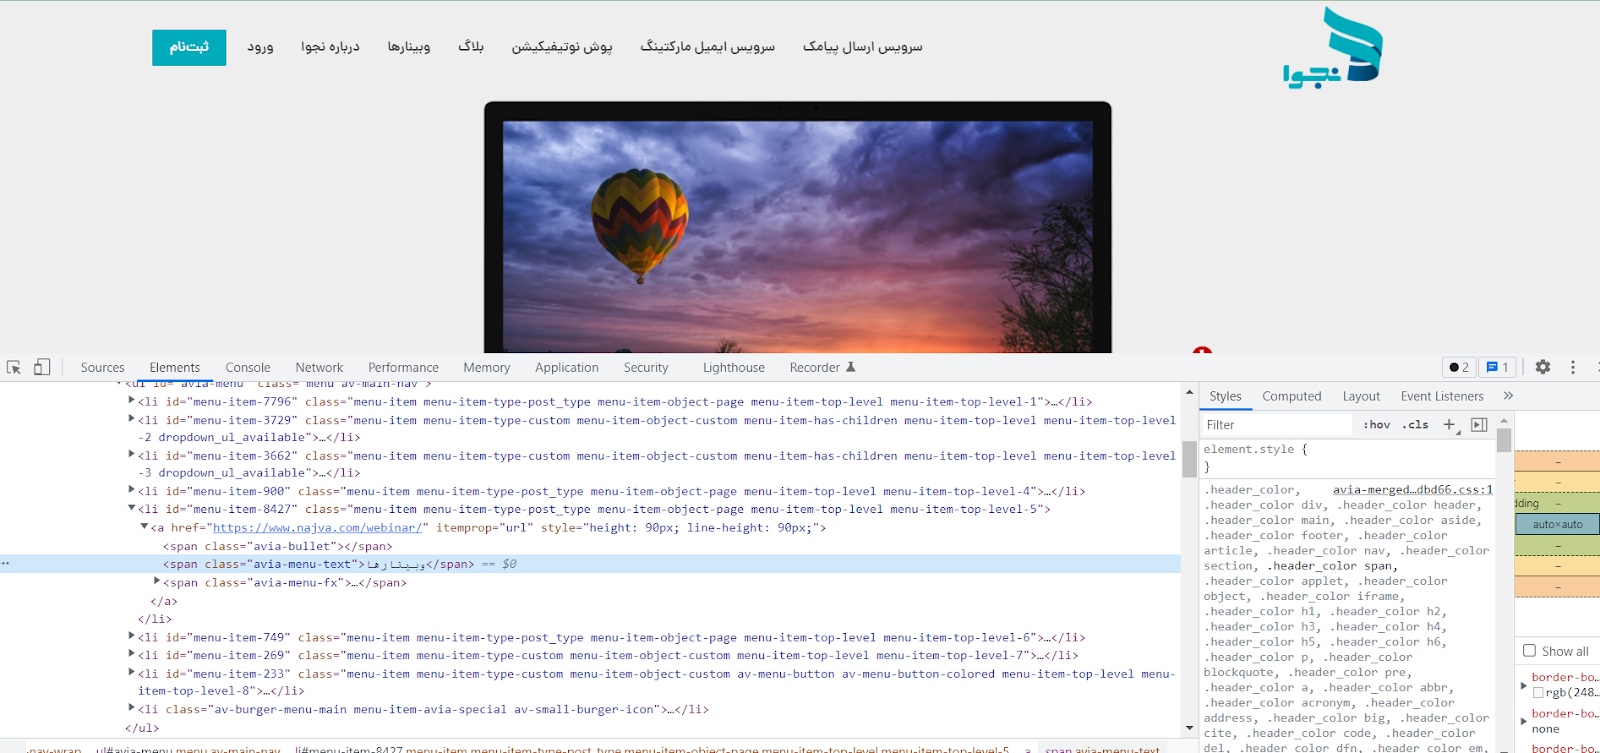Open the سرویس ایمیل مارکتینگ menu link
The width and height of the screenshot is (1600, 753).
708,47
